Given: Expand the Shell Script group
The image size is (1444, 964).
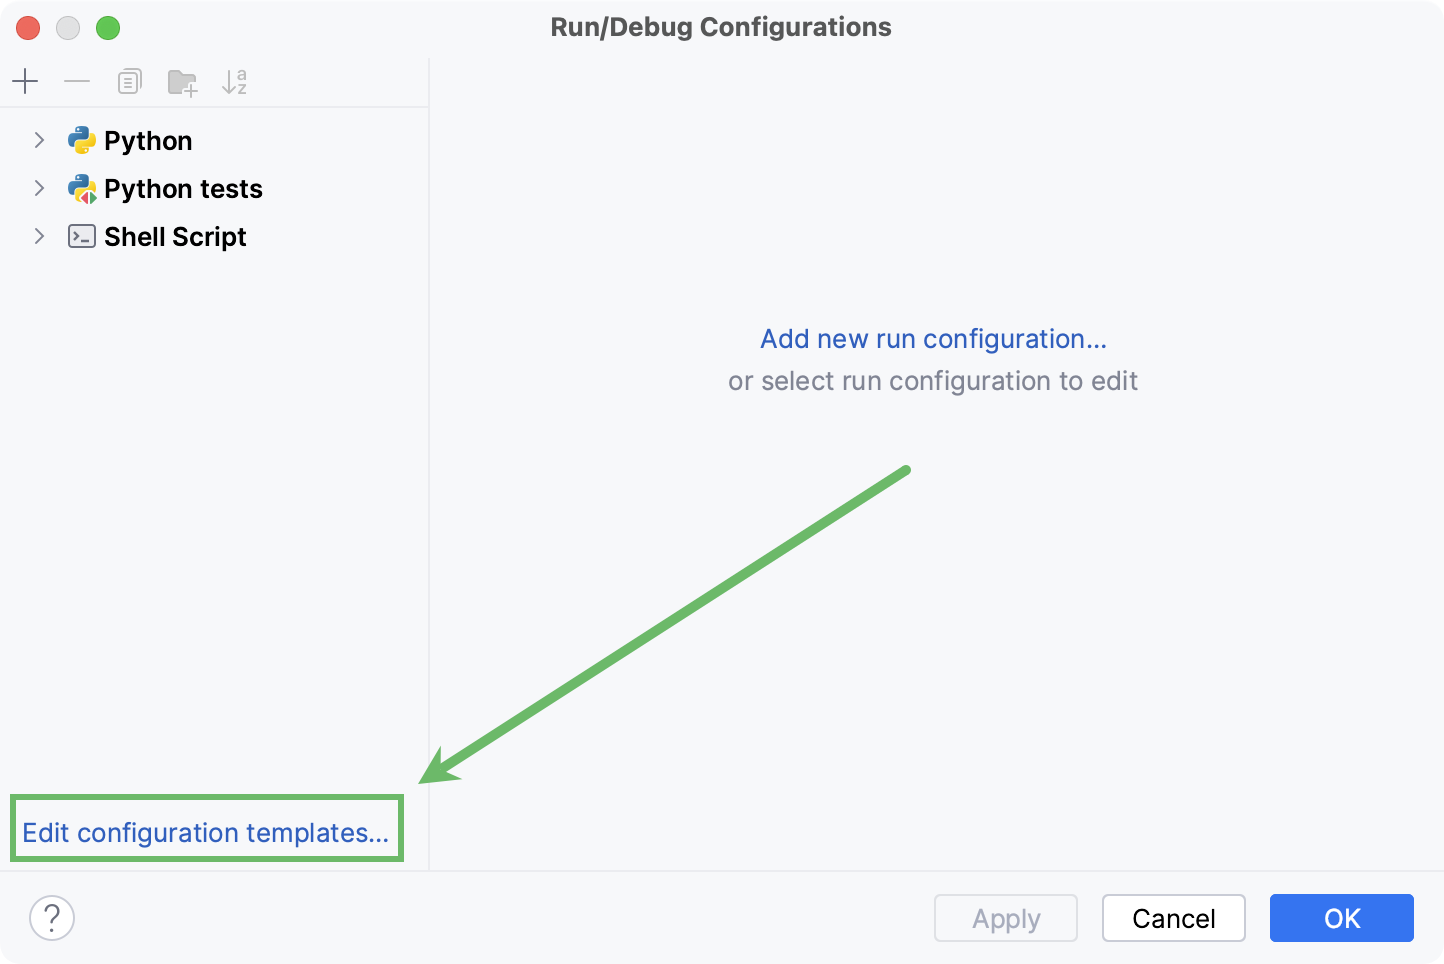Looking at the screenshot, I should (x=39, y=236).
